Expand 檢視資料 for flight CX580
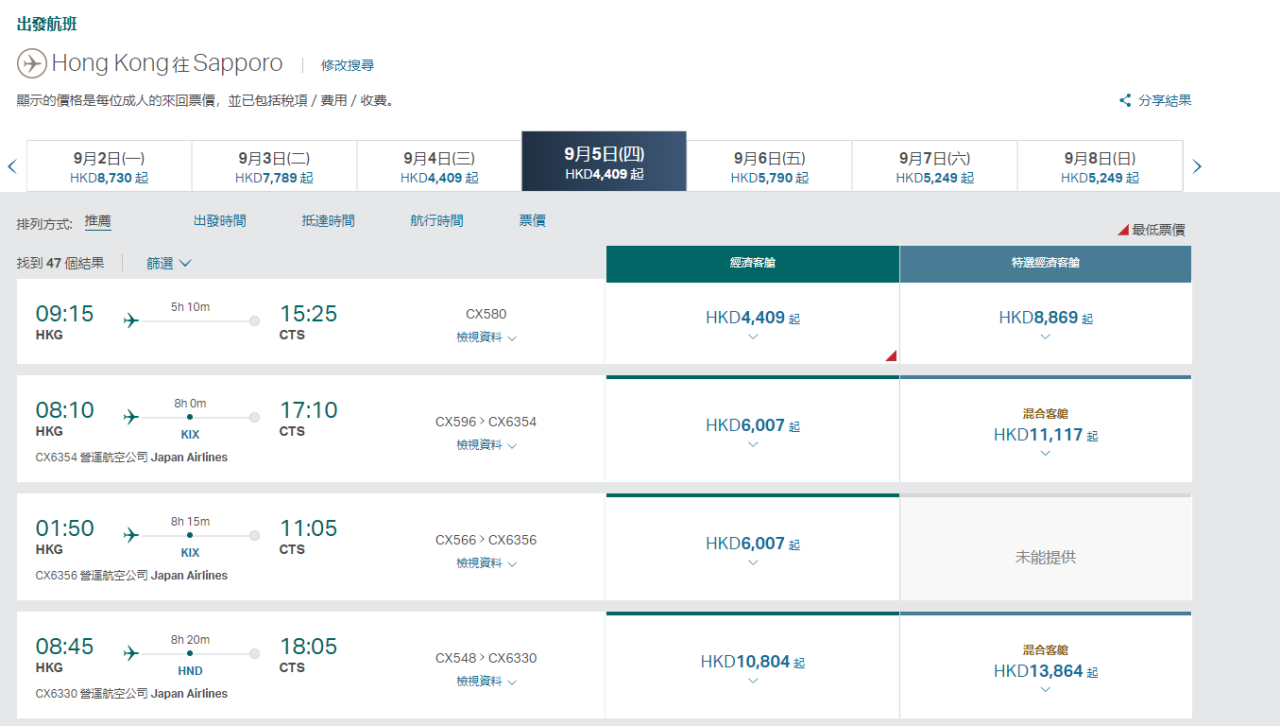This screenshot has width=1280, height=726. (486, 338)
